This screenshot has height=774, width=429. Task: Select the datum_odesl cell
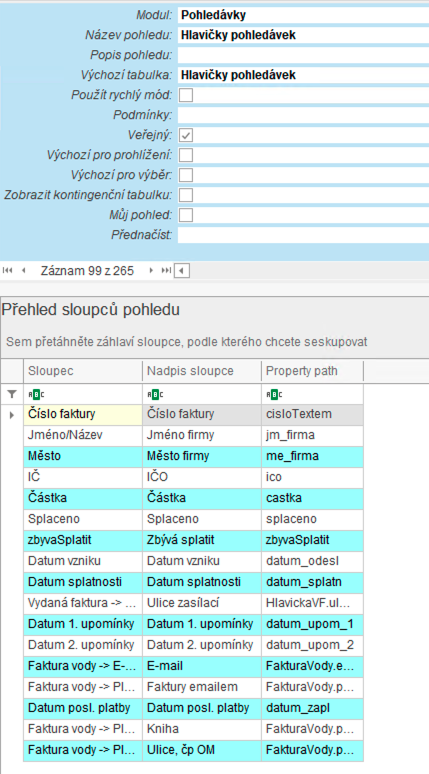click(x=312, y=562)
